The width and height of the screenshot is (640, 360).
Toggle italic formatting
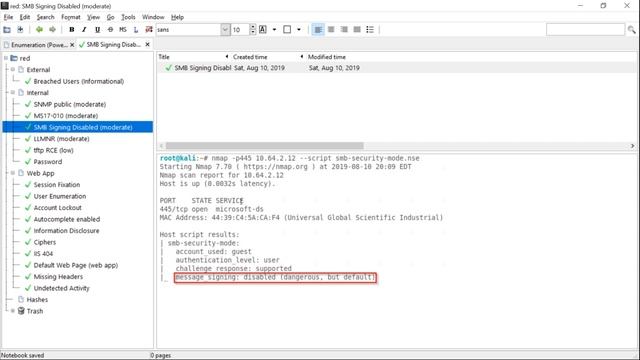pos(84,29)
